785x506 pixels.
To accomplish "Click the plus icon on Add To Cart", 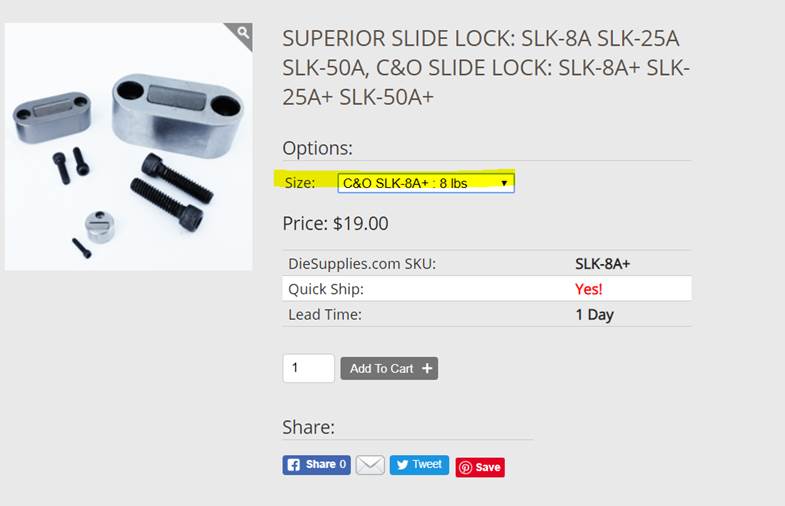I will pos(427,369).
